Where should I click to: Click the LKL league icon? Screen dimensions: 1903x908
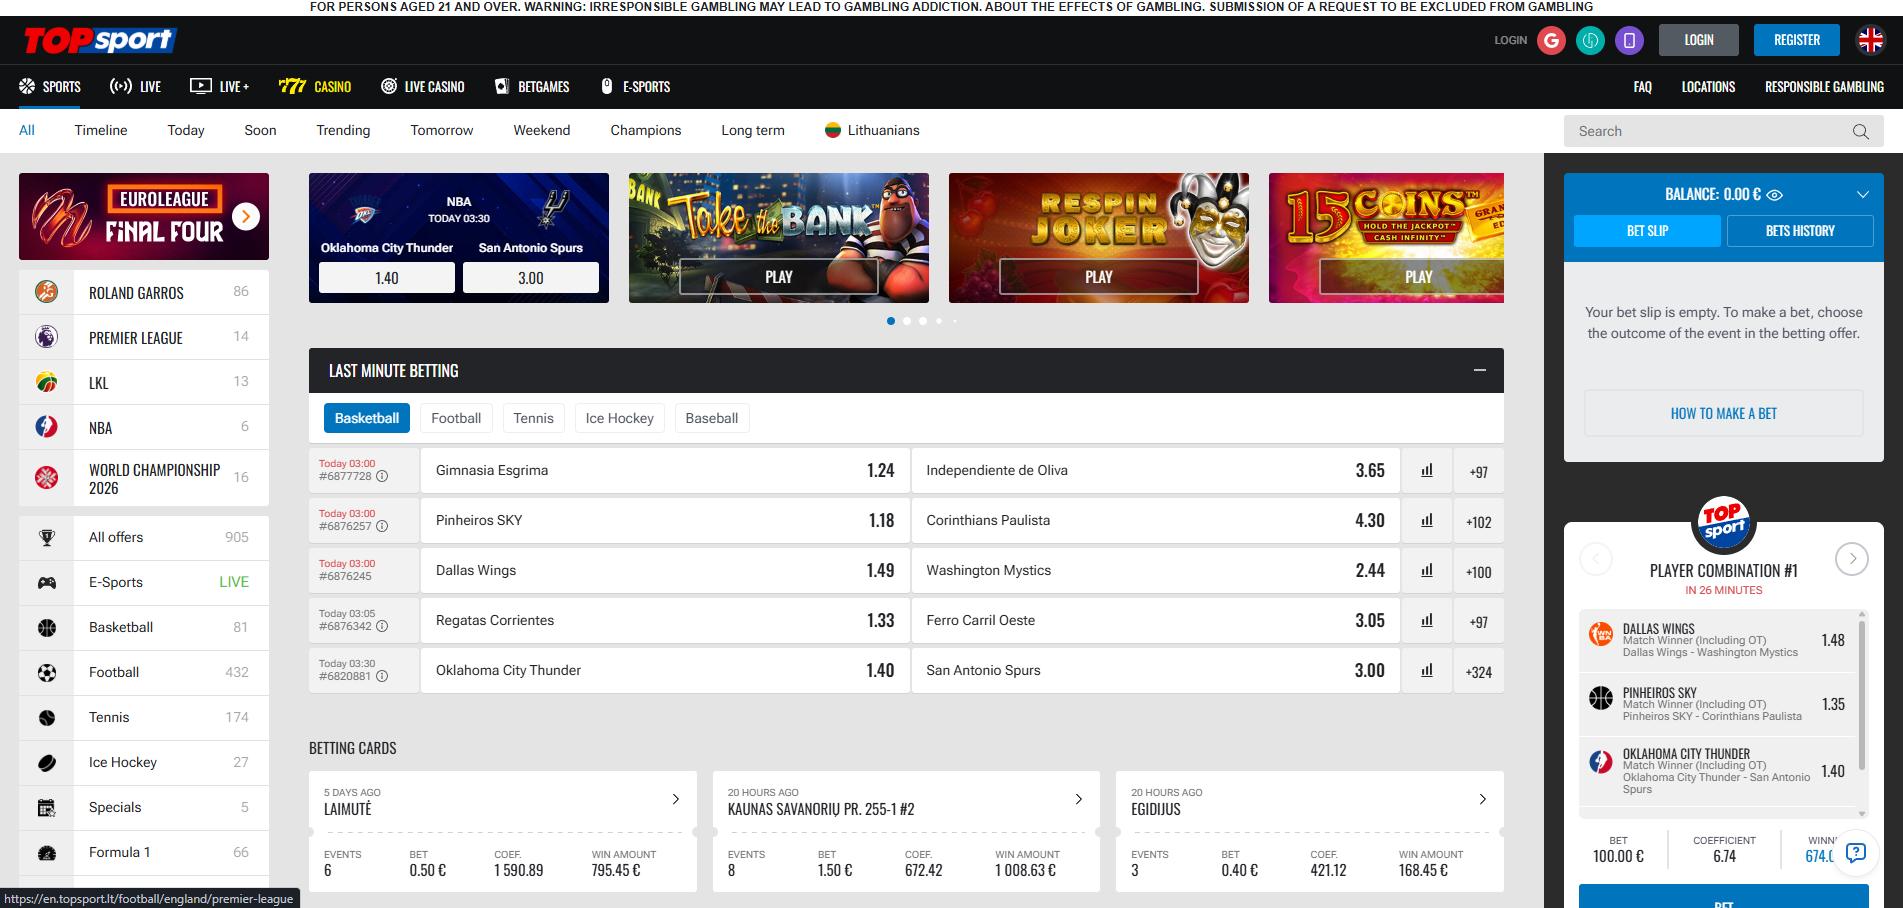point(46,382)
